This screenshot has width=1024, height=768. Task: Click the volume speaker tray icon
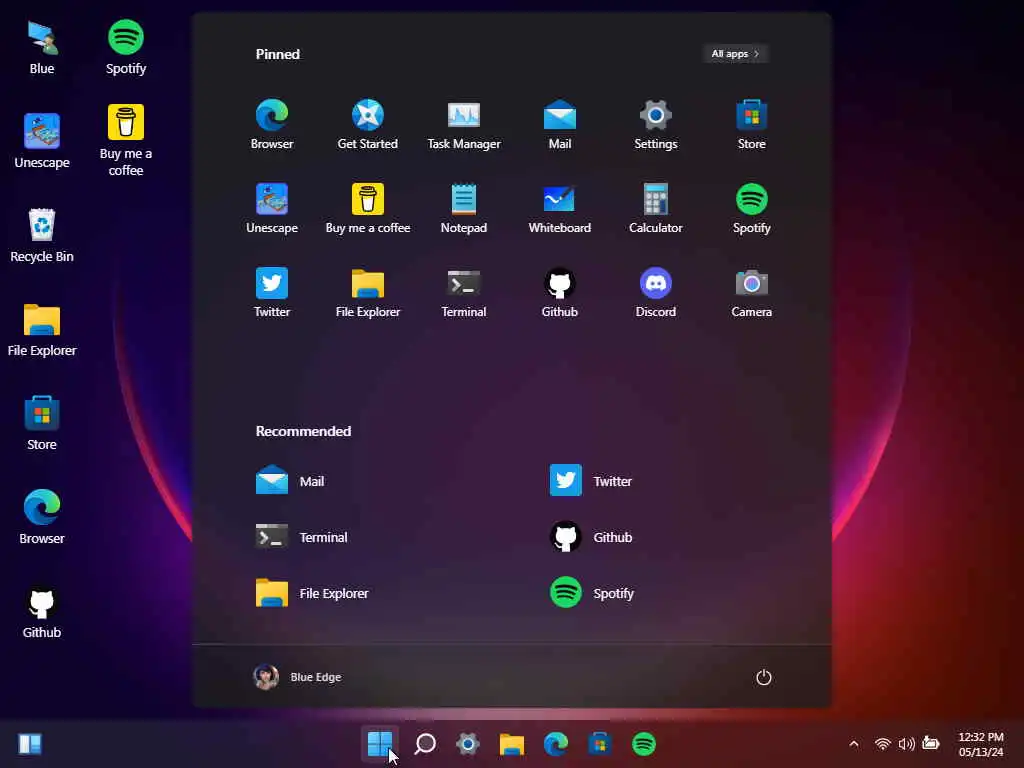pyautogui.click(x=906, y=744)
